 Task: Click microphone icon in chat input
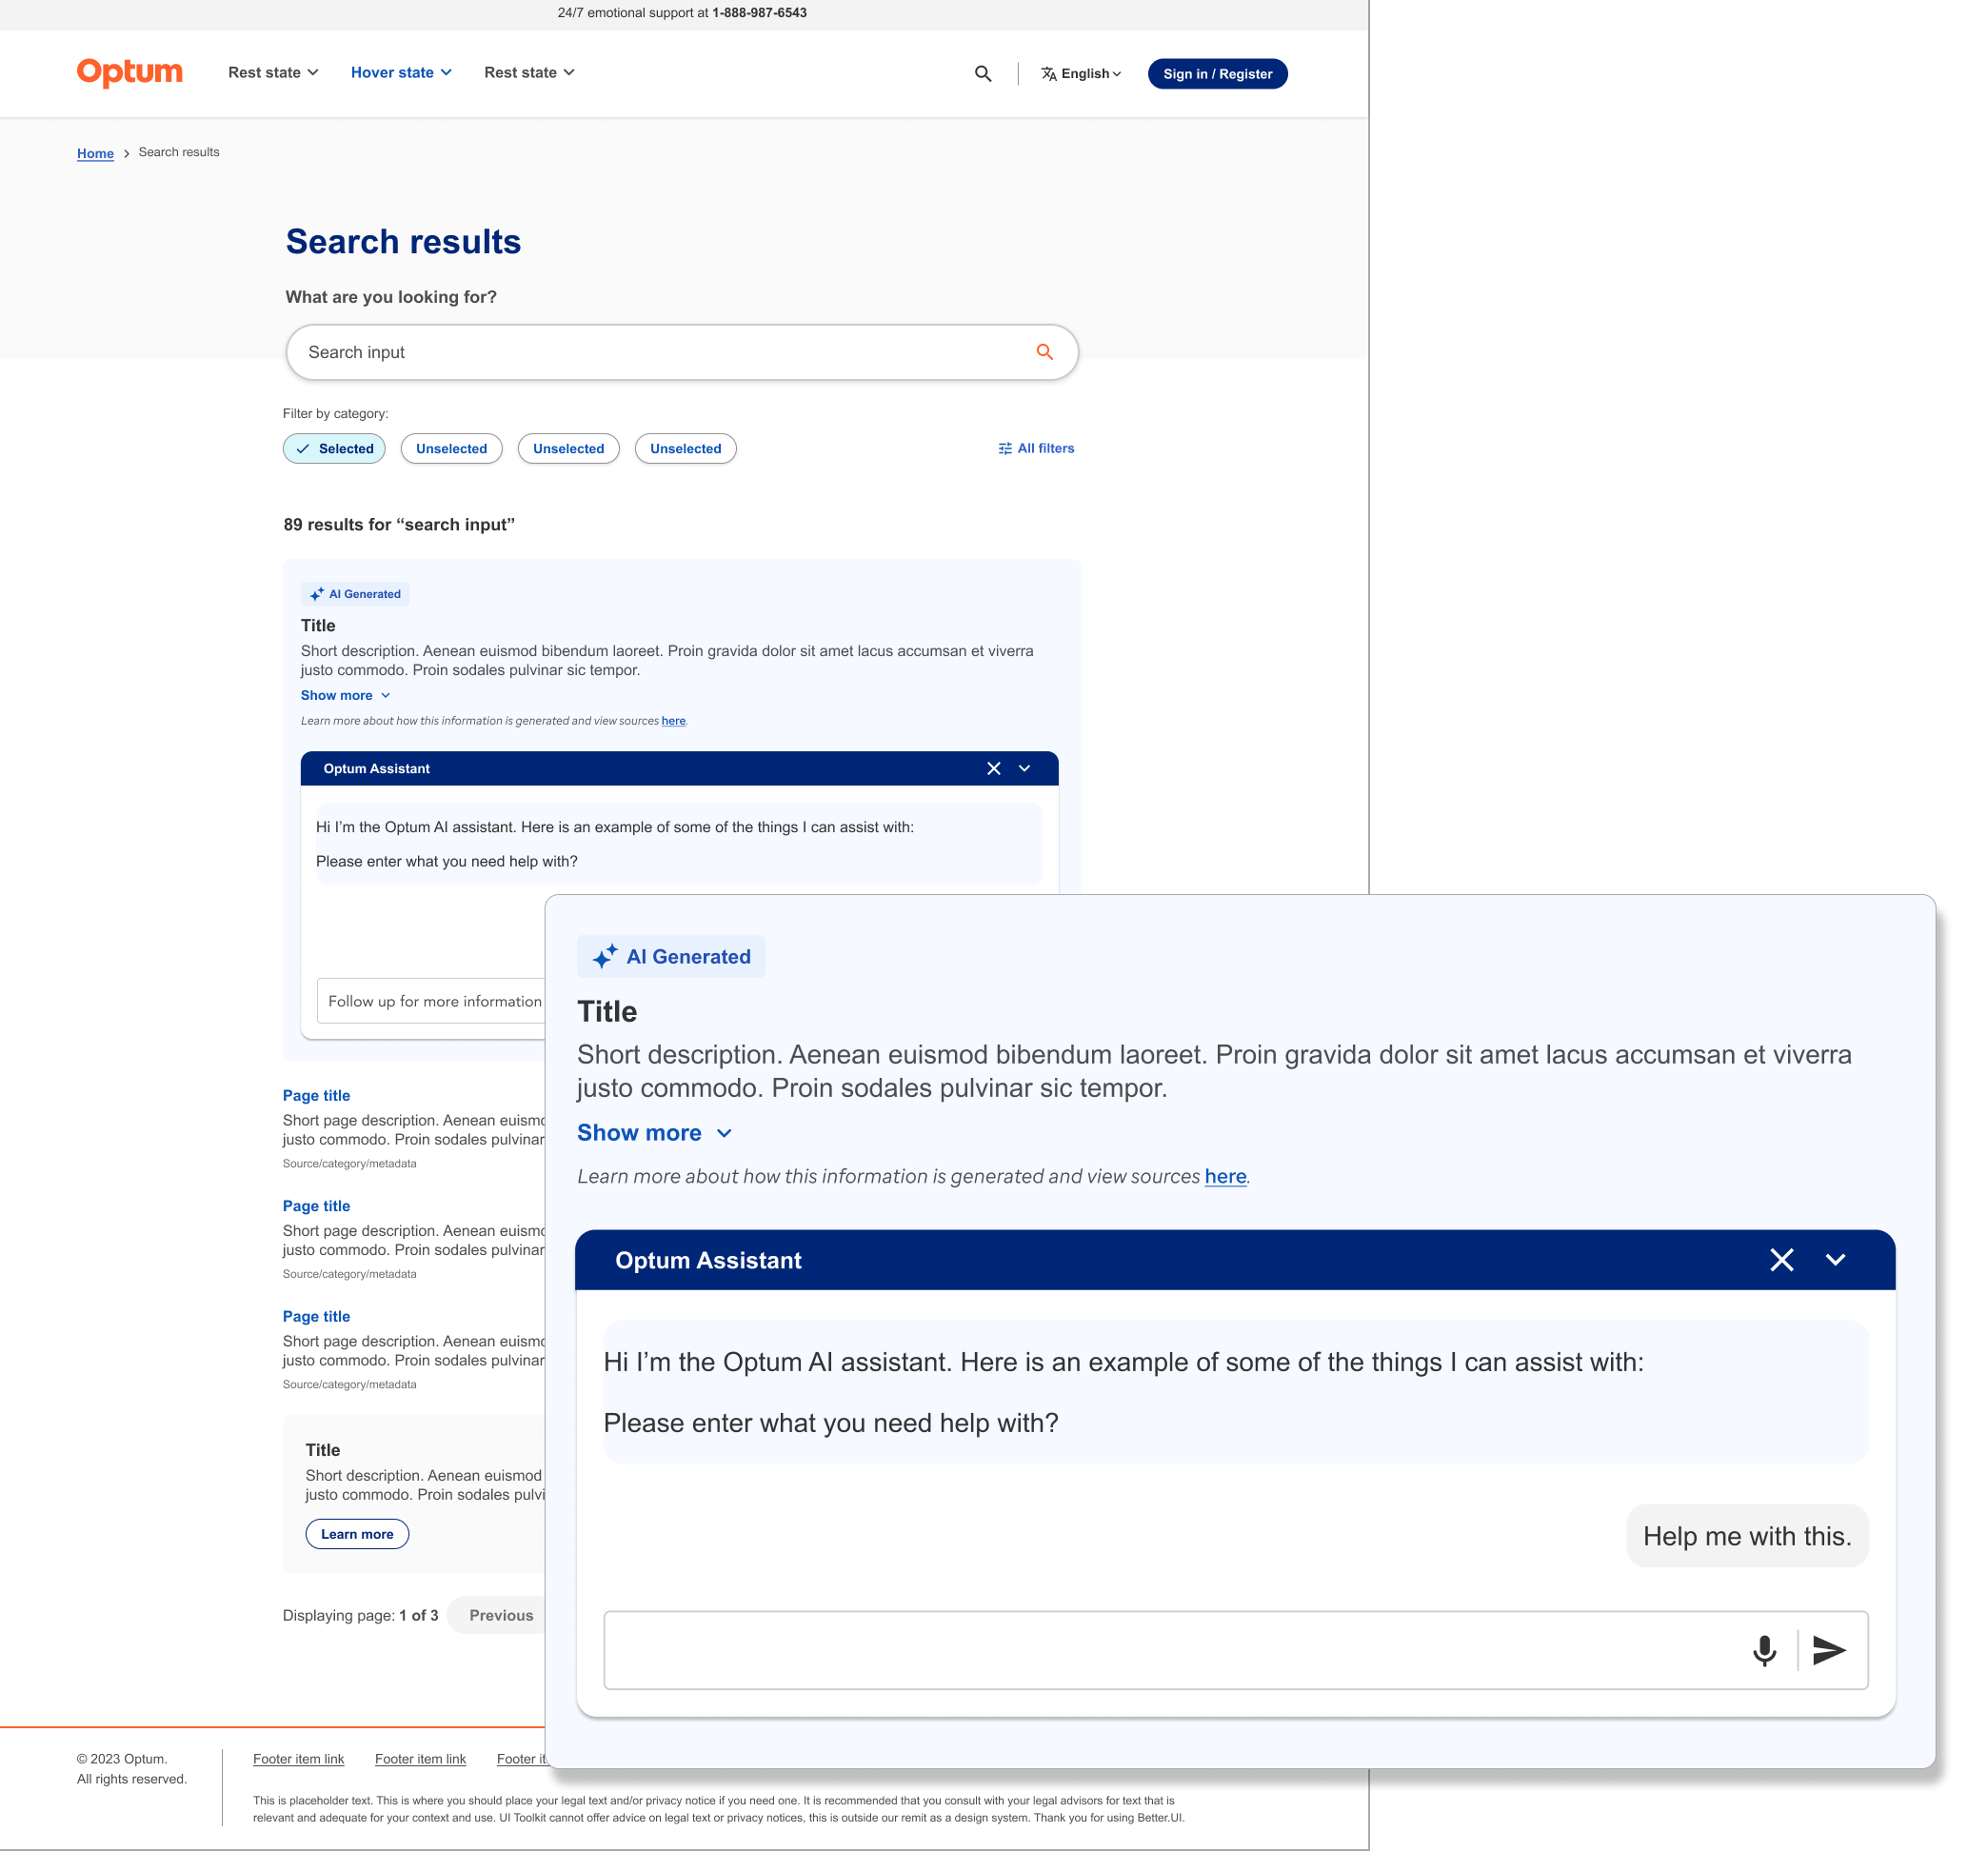point(1765,1651)
